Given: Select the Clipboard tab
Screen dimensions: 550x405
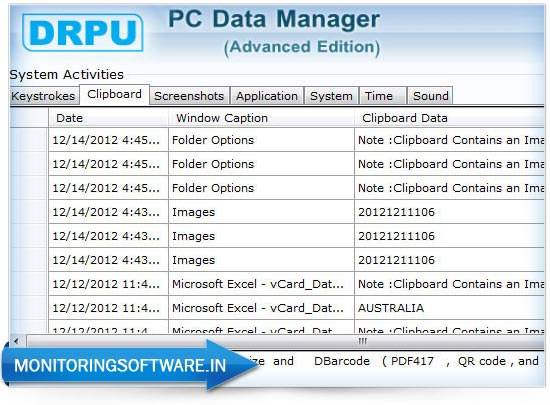Looking at the screenshot, I should 115,94.
